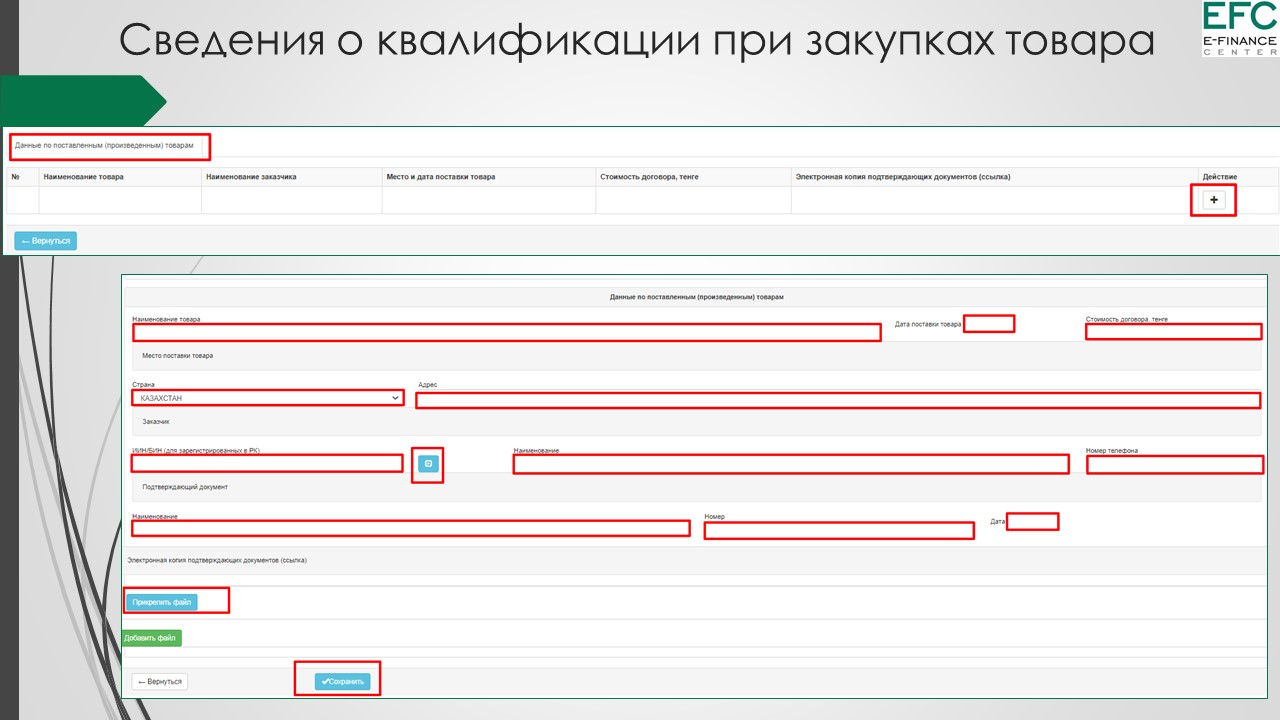Focus the customer Наименование input field
The image size is (1280, 720).
click(791, 464)
